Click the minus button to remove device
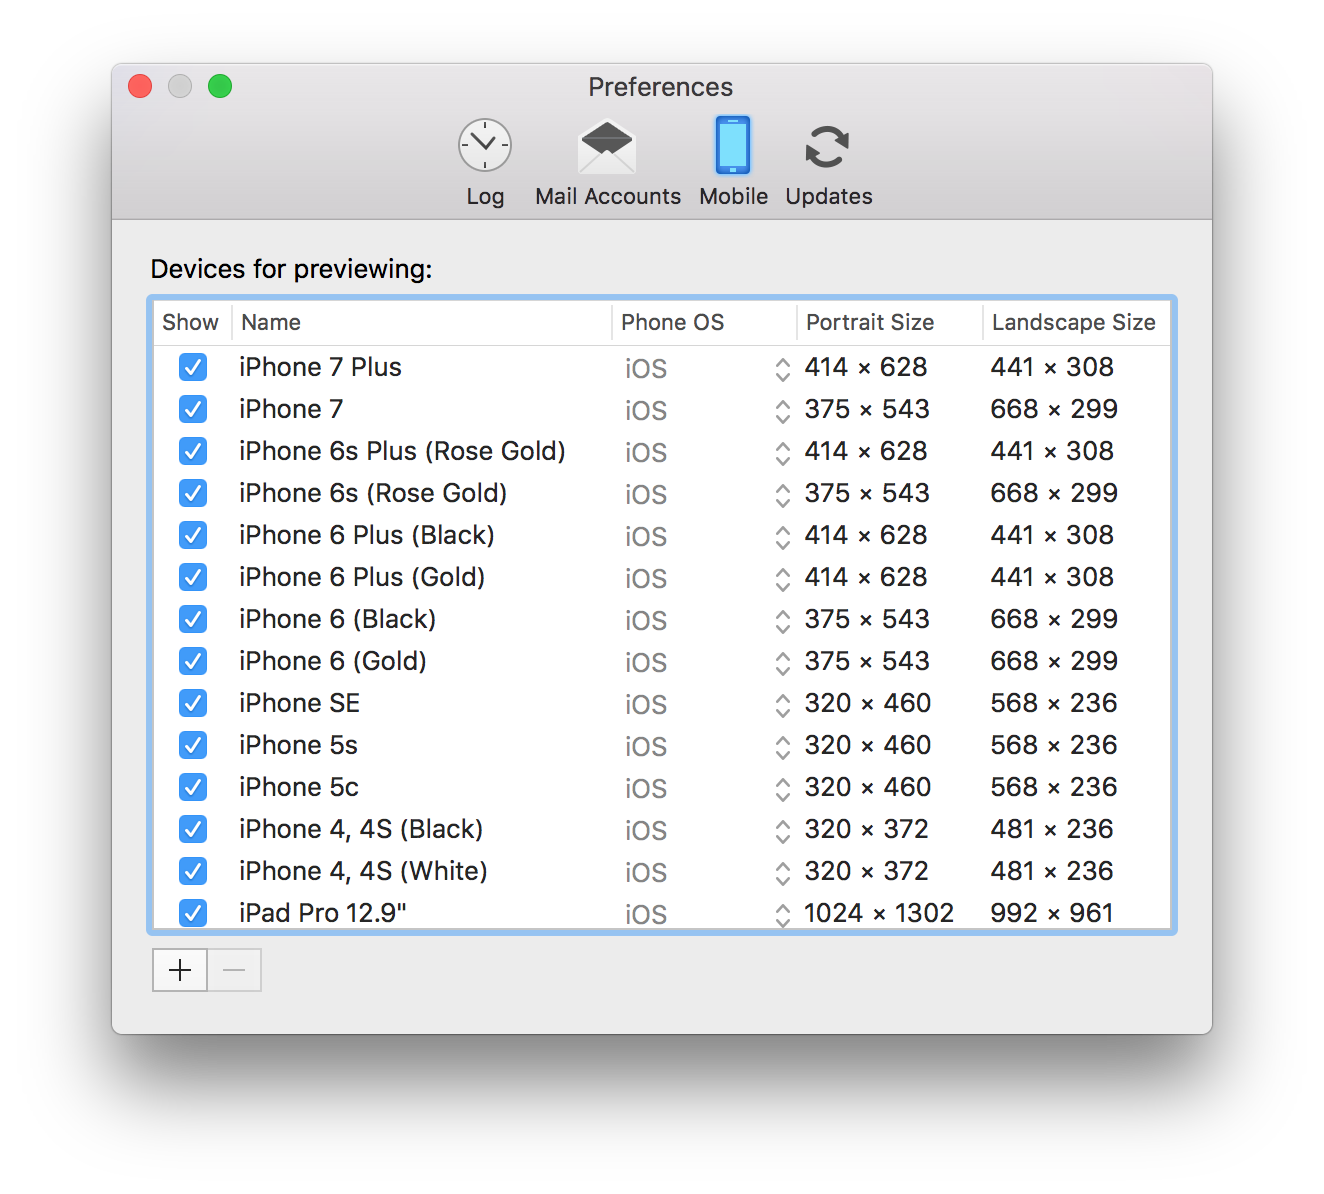The height and width of the screenshot is (1194, 1324). pyautogui.click(x=234, y=970)
